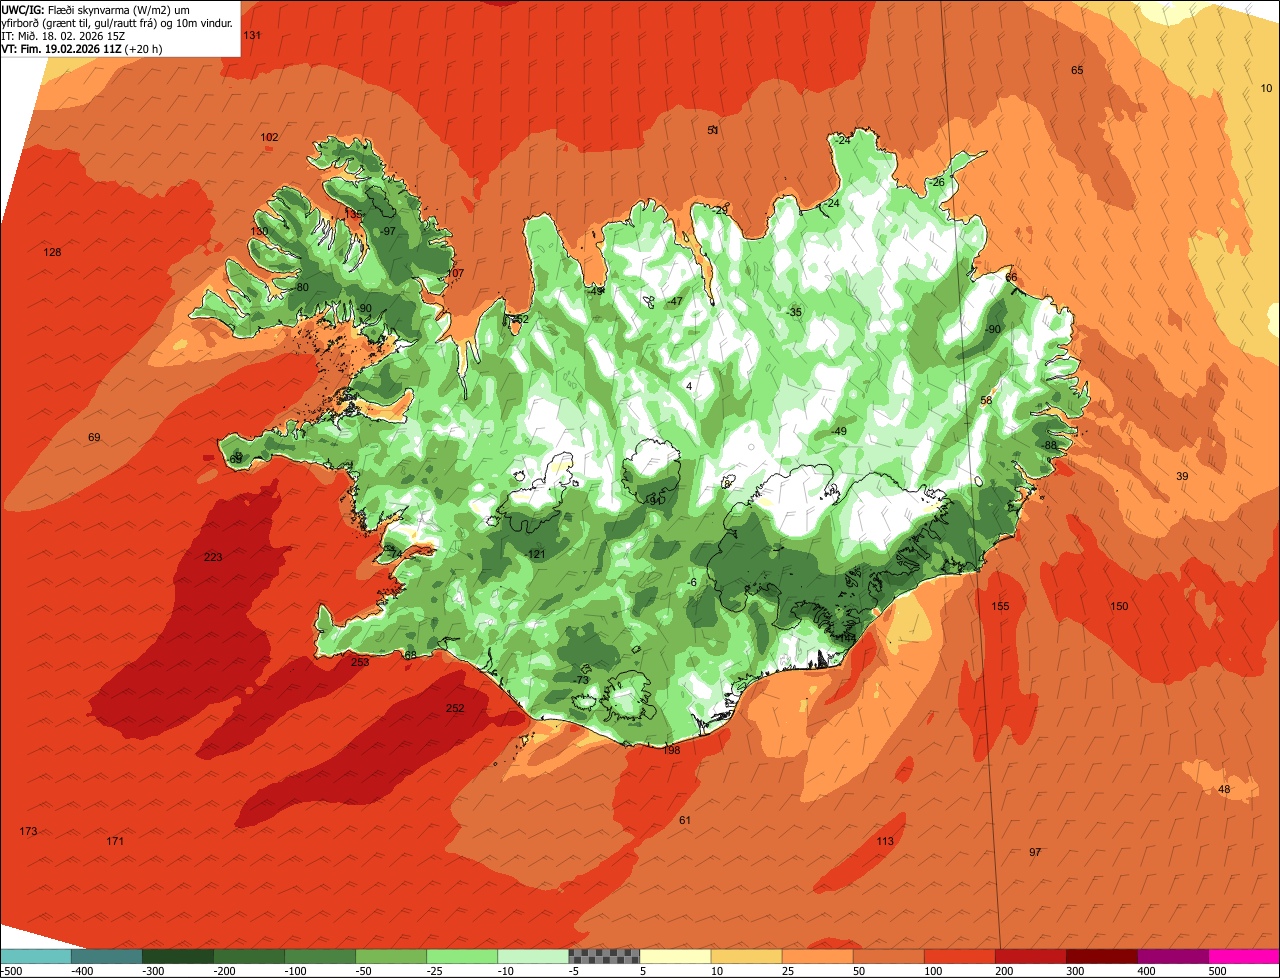Viewport: 1280px width, 978px height.
Task: Click the map value '73'
Action: click(582, 680)
